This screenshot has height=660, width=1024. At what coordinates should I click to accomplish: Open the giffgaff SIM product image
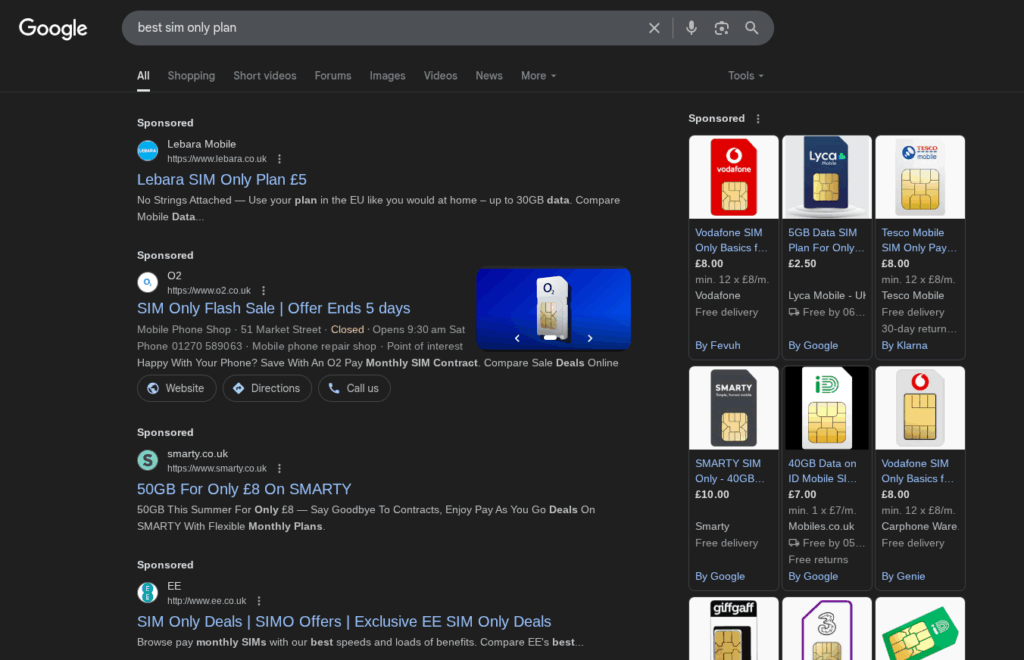pyautogui.click(x=733, y=629)
